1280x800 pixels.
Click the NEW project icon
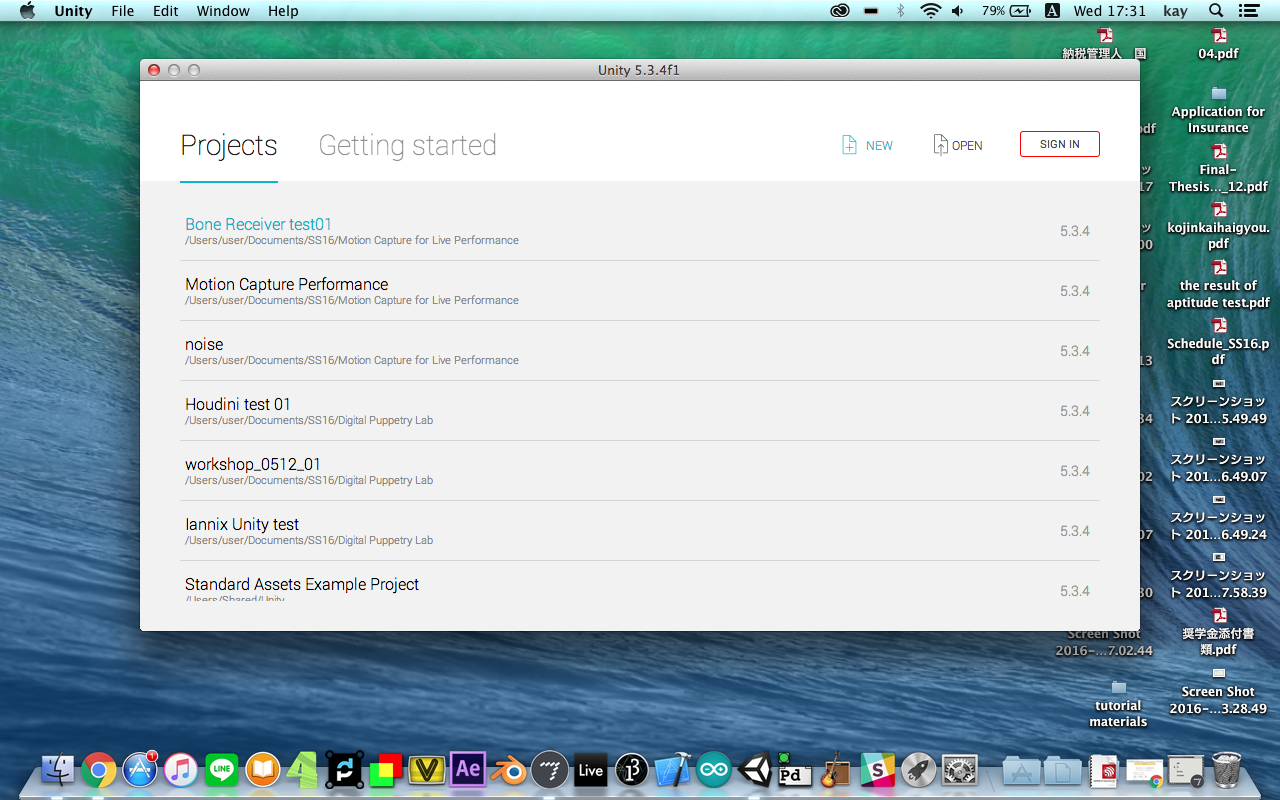click(x=849, y=145)
